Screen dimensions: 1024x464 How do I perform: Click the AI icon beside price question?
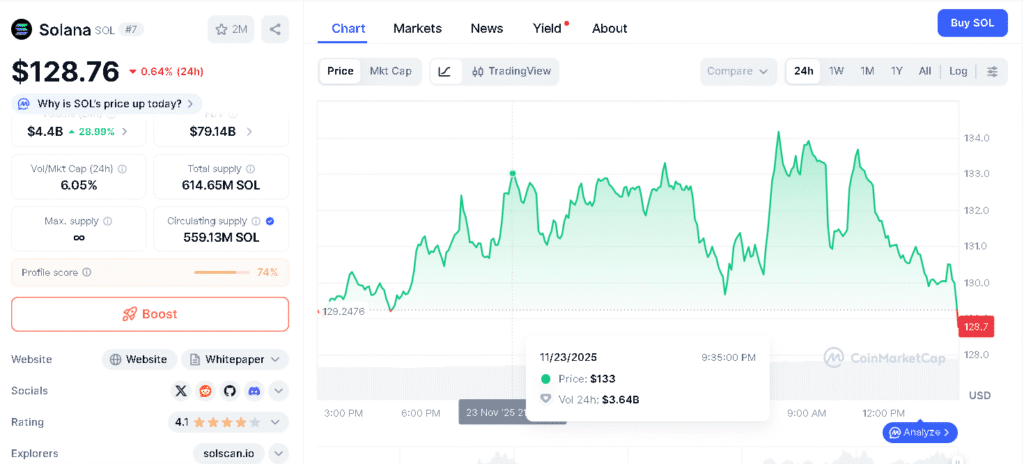tap(24, 103)
